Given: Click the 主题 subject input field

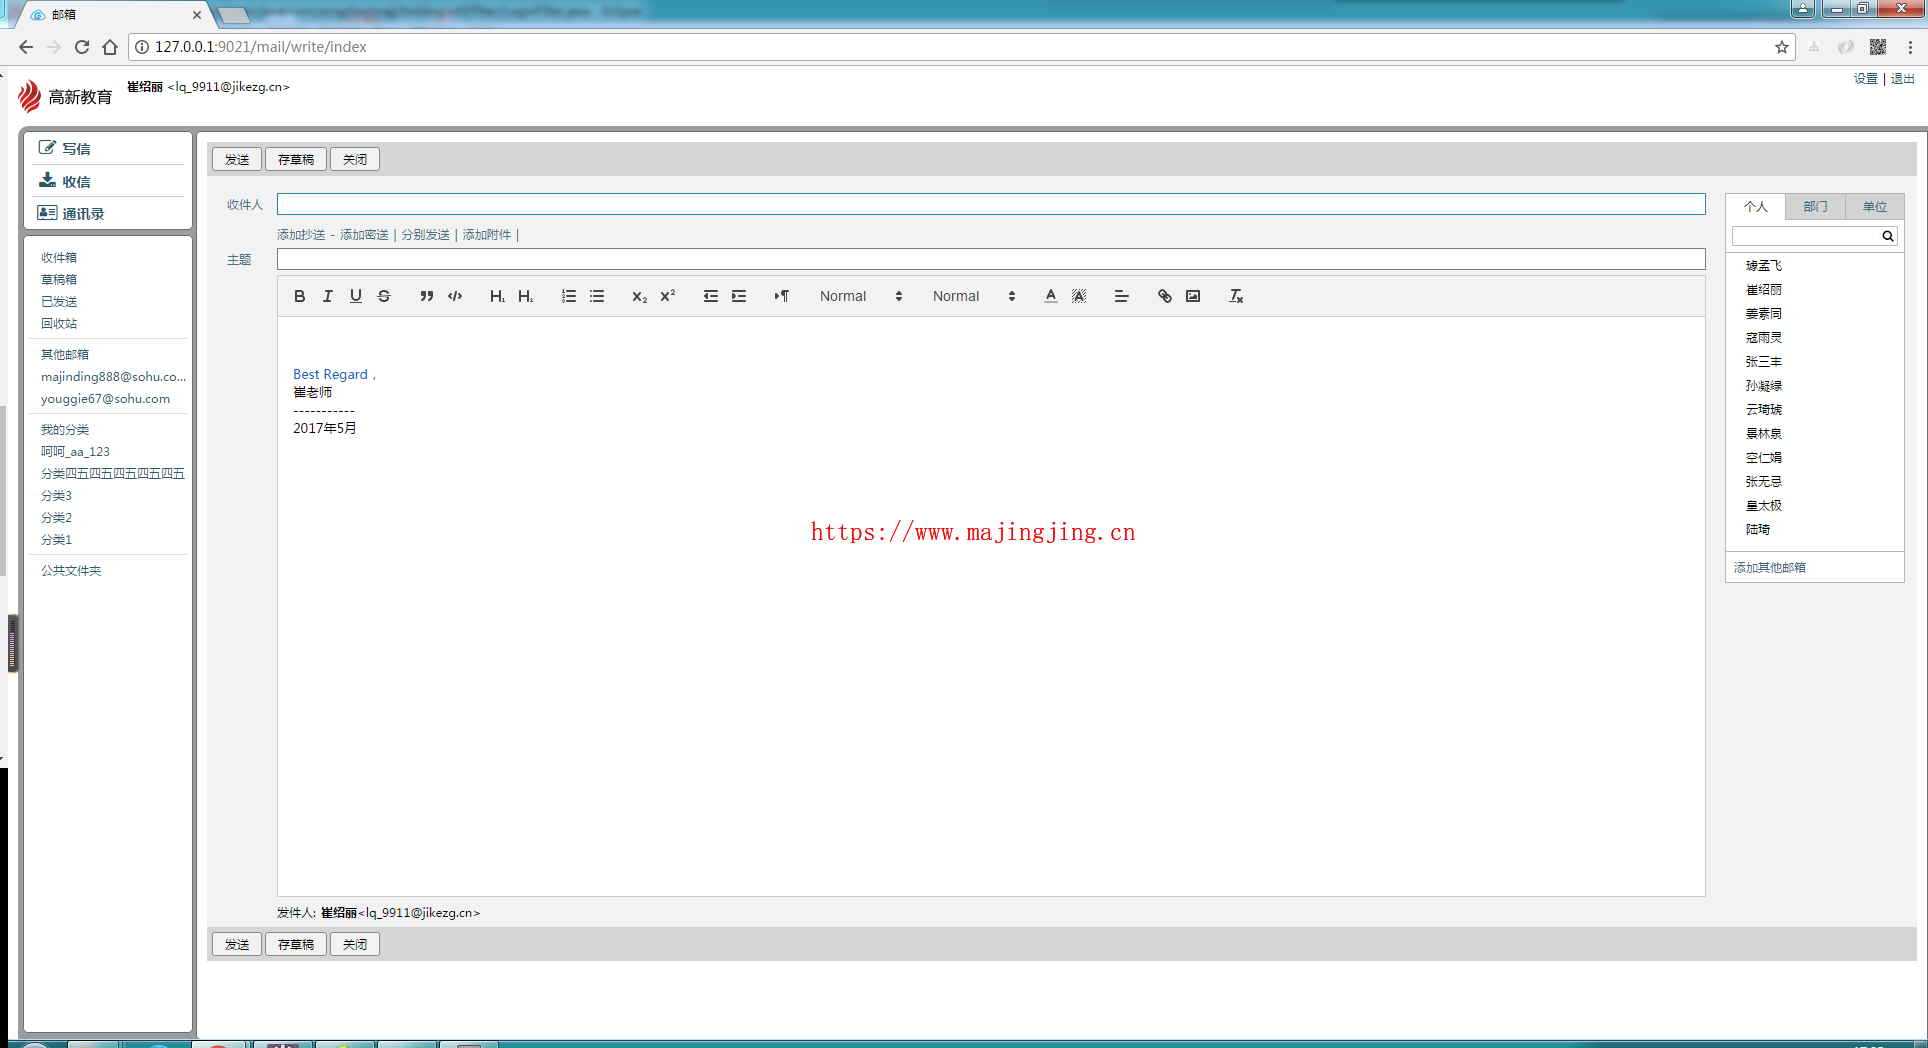Looking at the screenshot, I should click(x=991, y=259).
